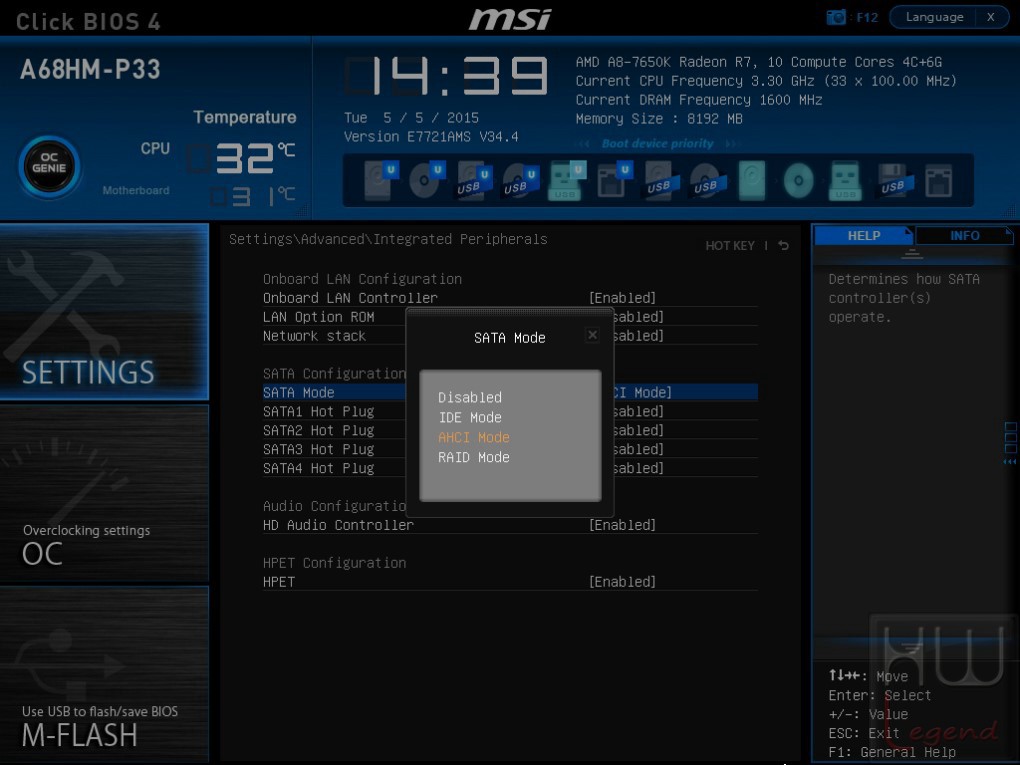Select the Onboard LAN Controller label
This screenshot has height=765, width=1020.
click(x=350, y=298)
